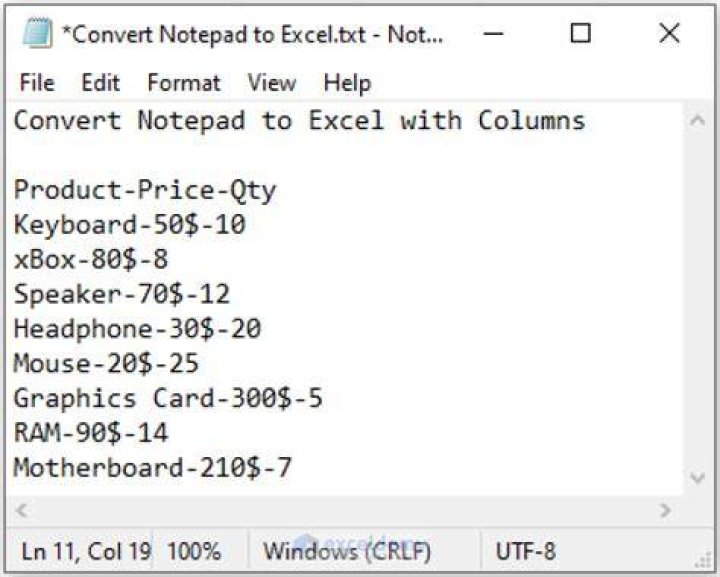Open the View menu
The height and width of the screenshot is (577, 720).
coord(272,83)
